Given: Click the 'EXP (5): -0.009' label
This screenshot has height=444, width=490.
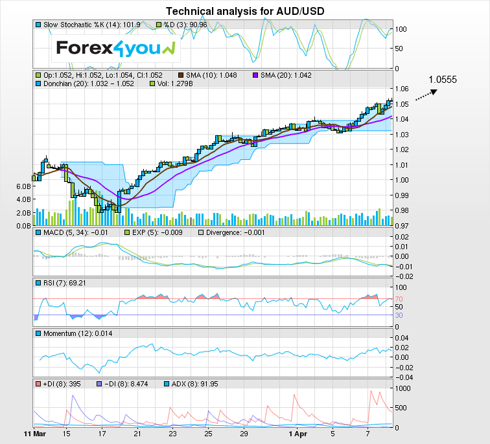Looking at the screenshot, I should tap(157, 232).
